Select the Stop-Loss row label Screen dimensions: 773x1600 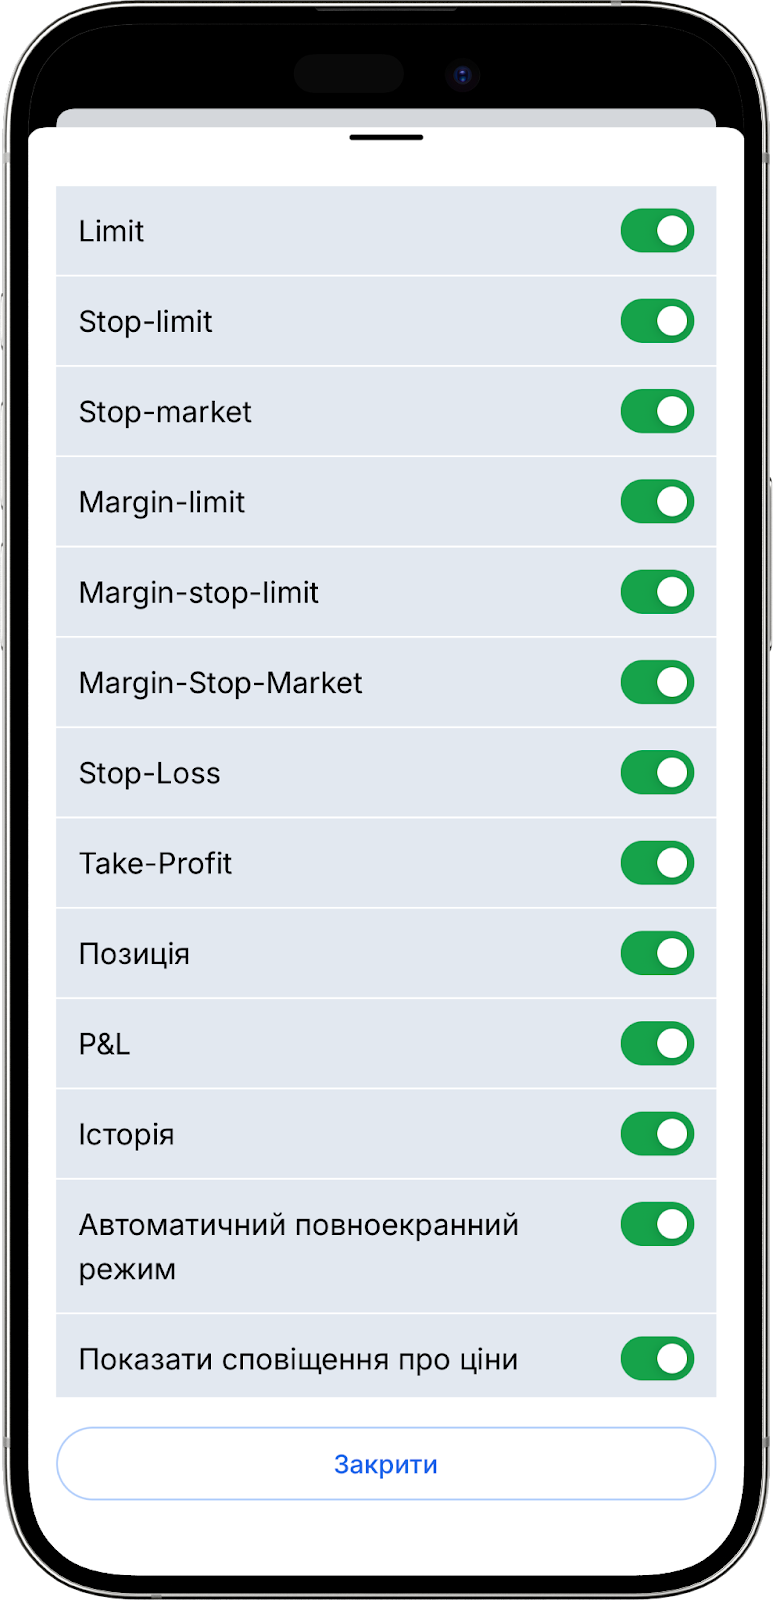tap(150, 773)
